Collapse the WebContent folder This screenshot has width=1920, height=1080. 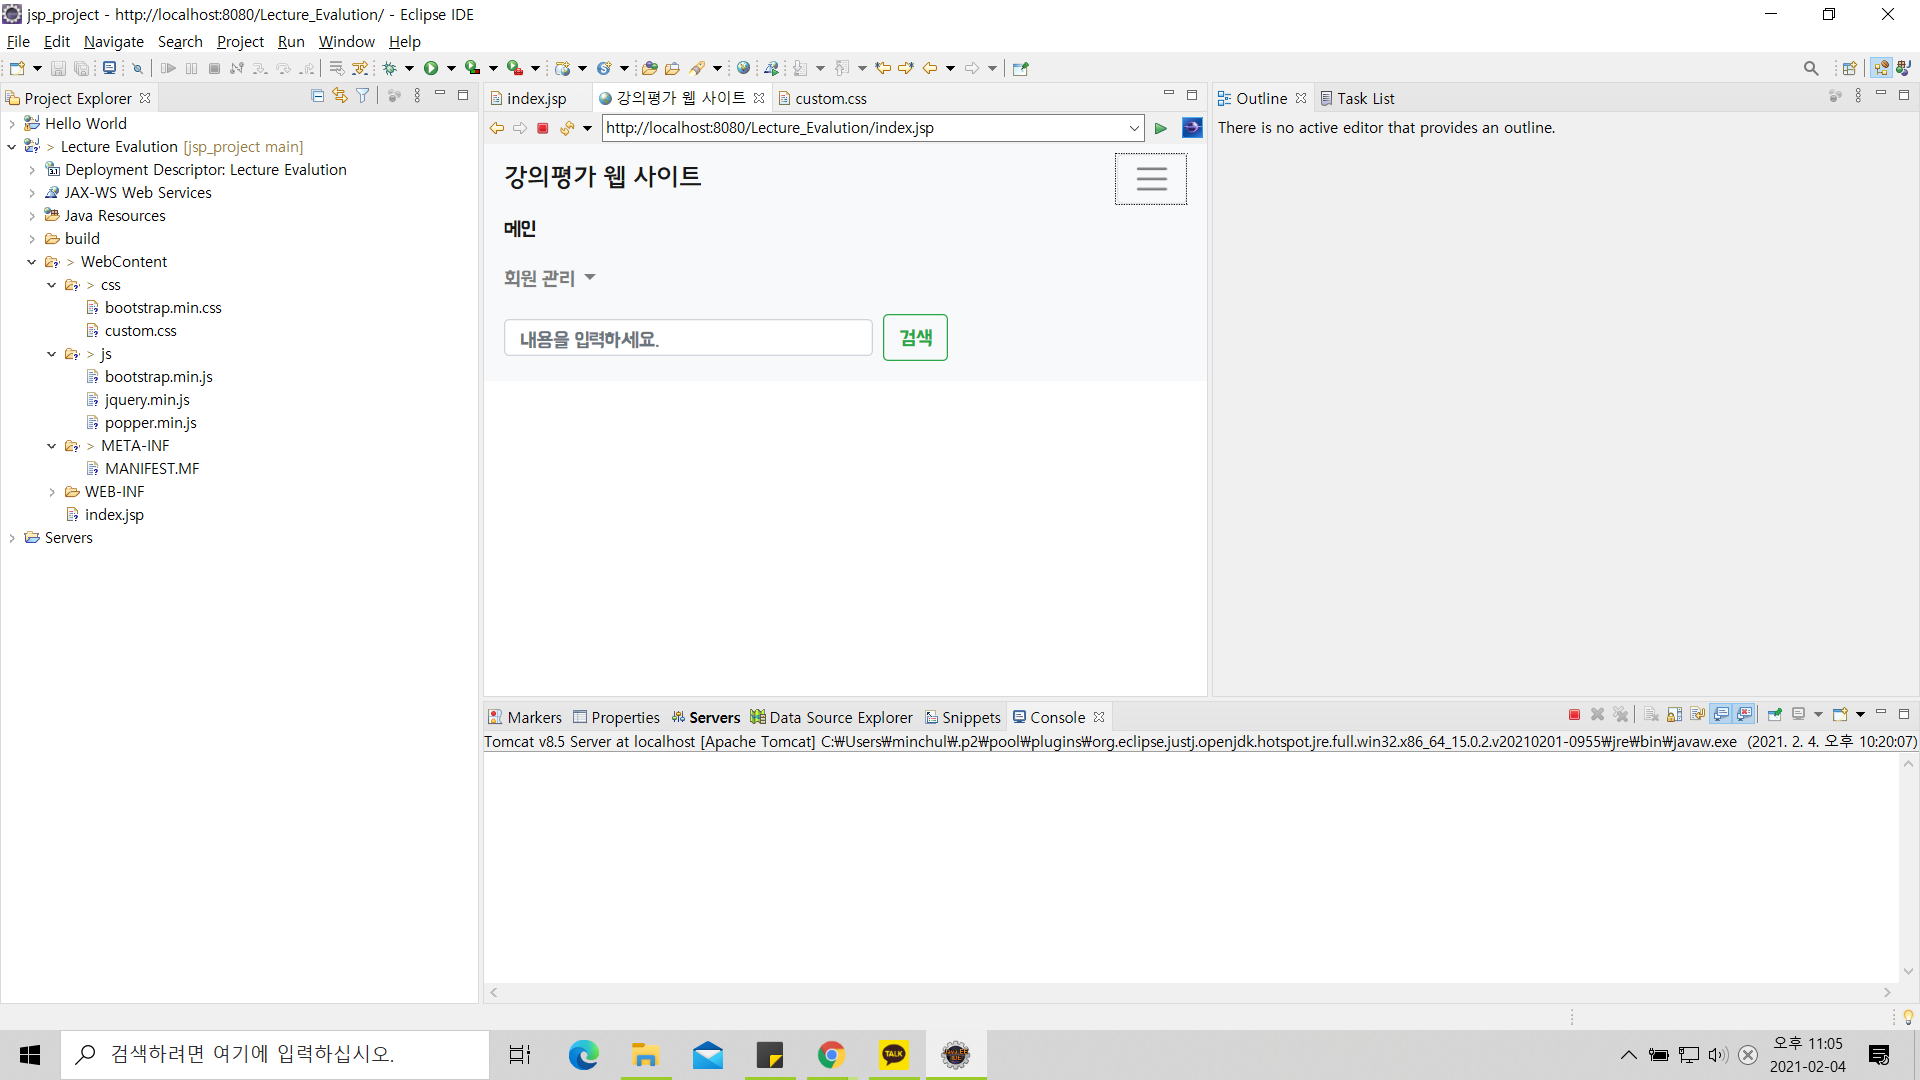32,262
